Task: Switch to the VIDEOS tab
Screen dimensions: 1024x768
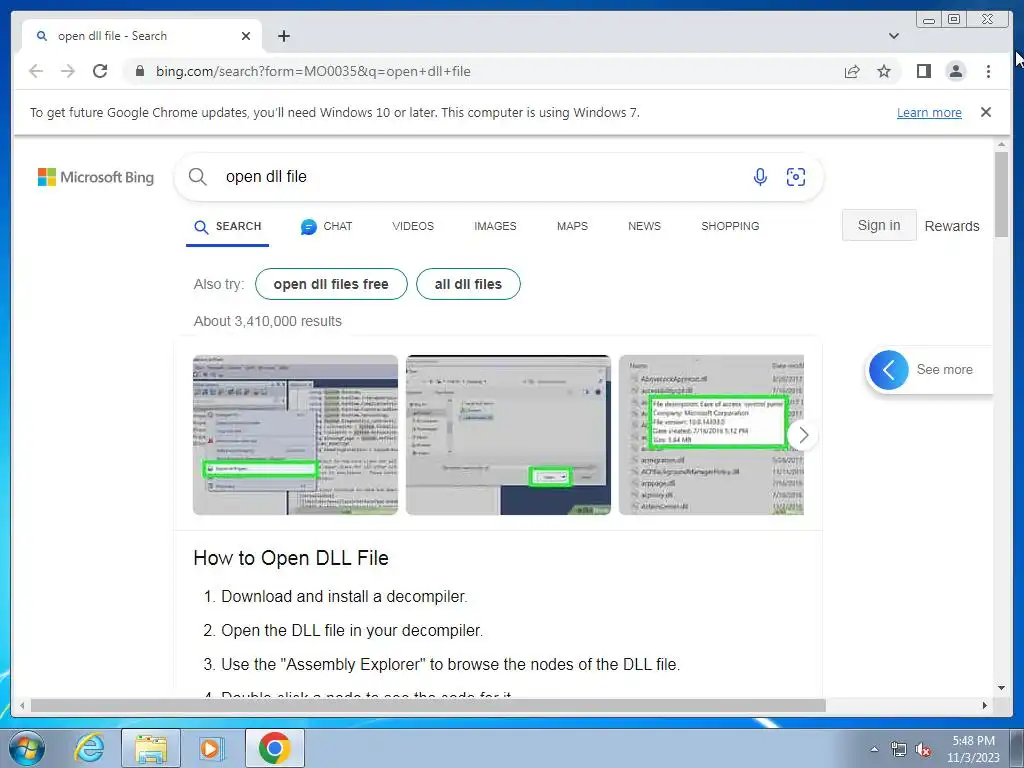Action: (x=413, y=226)
